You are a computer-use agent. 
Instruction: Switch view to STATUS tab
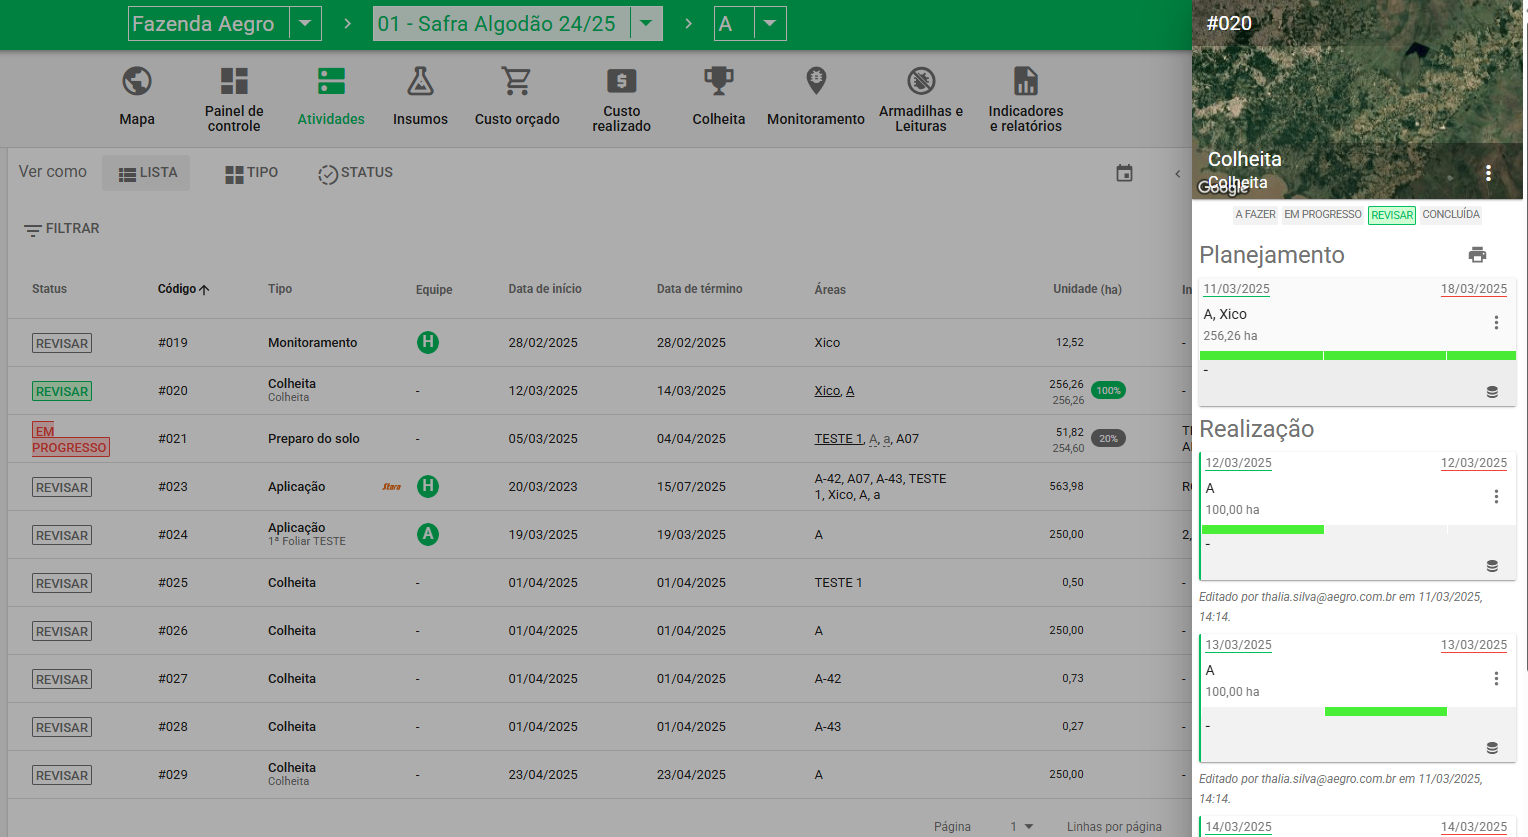tap(355, 173)
